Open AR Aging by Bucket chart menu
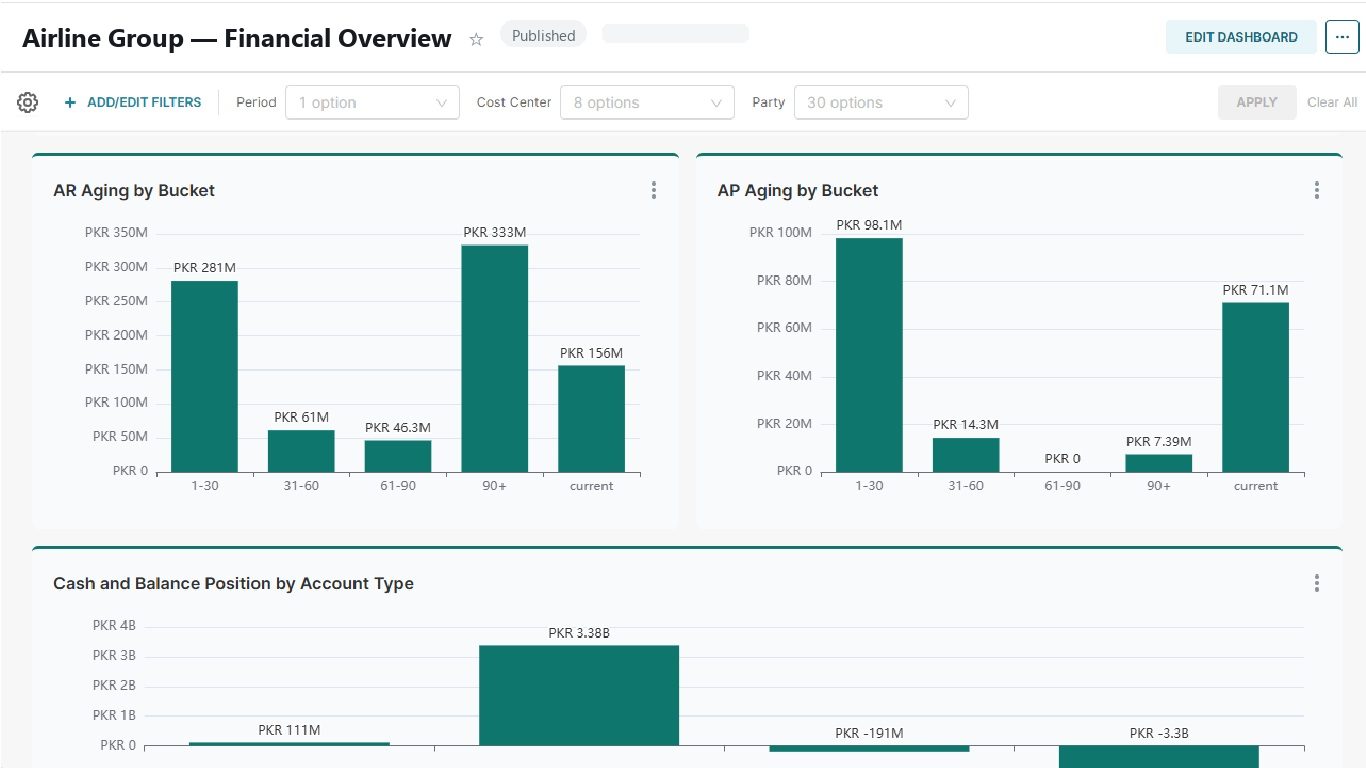Viewport: 1366px width, 768px height. 654,190
